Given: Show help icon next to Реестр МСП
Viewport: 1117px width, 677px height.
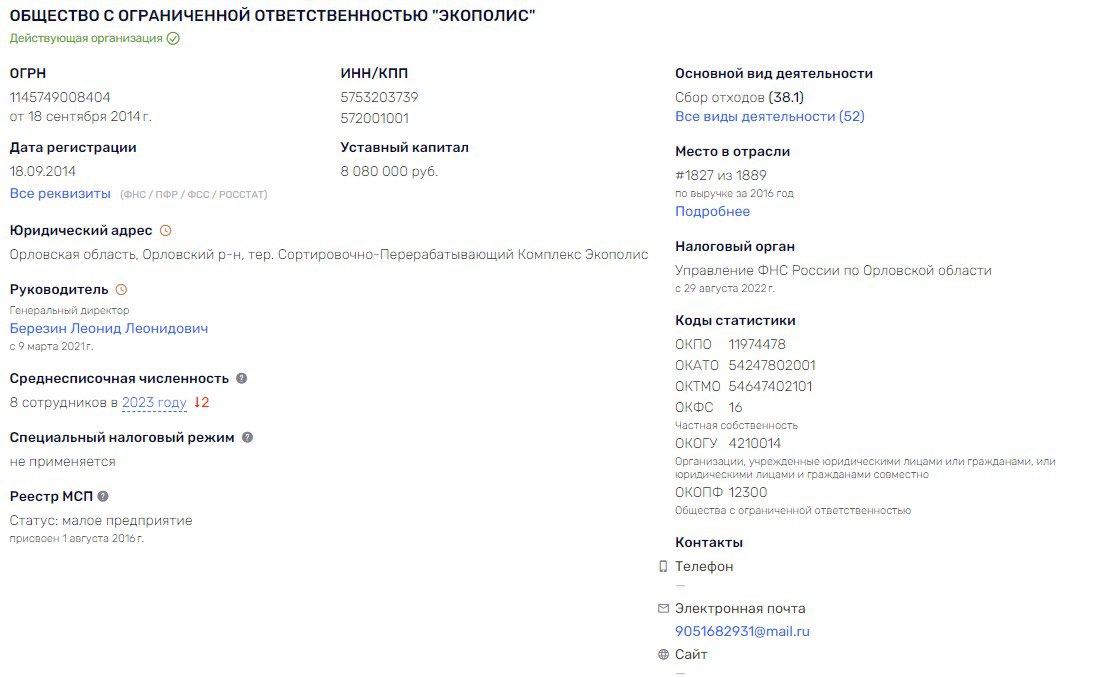Looking at the screenshot, I should point(103,496).
